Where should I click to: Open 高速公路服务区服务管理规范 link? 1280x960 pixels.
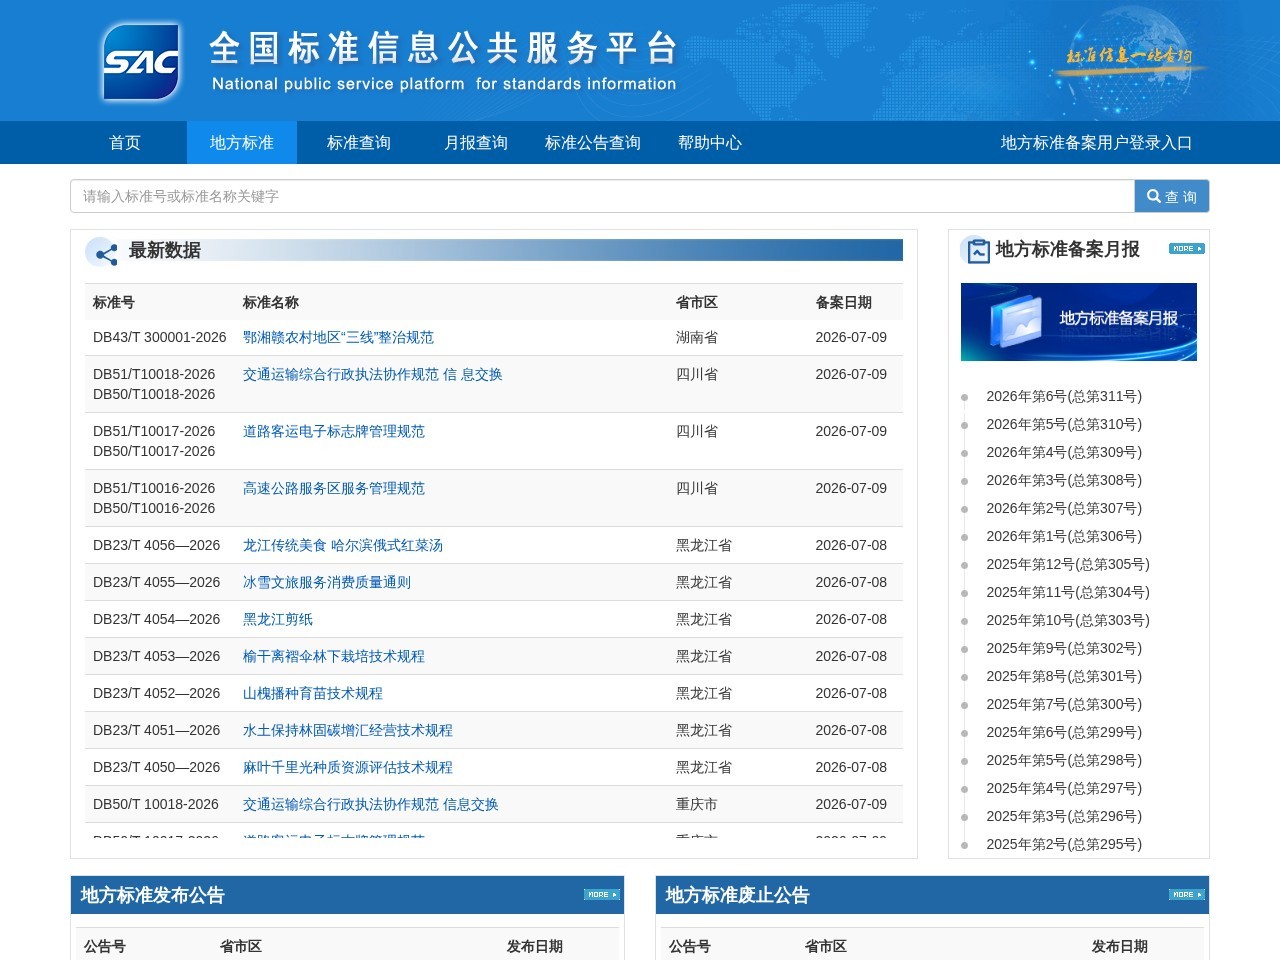point(334,489)
